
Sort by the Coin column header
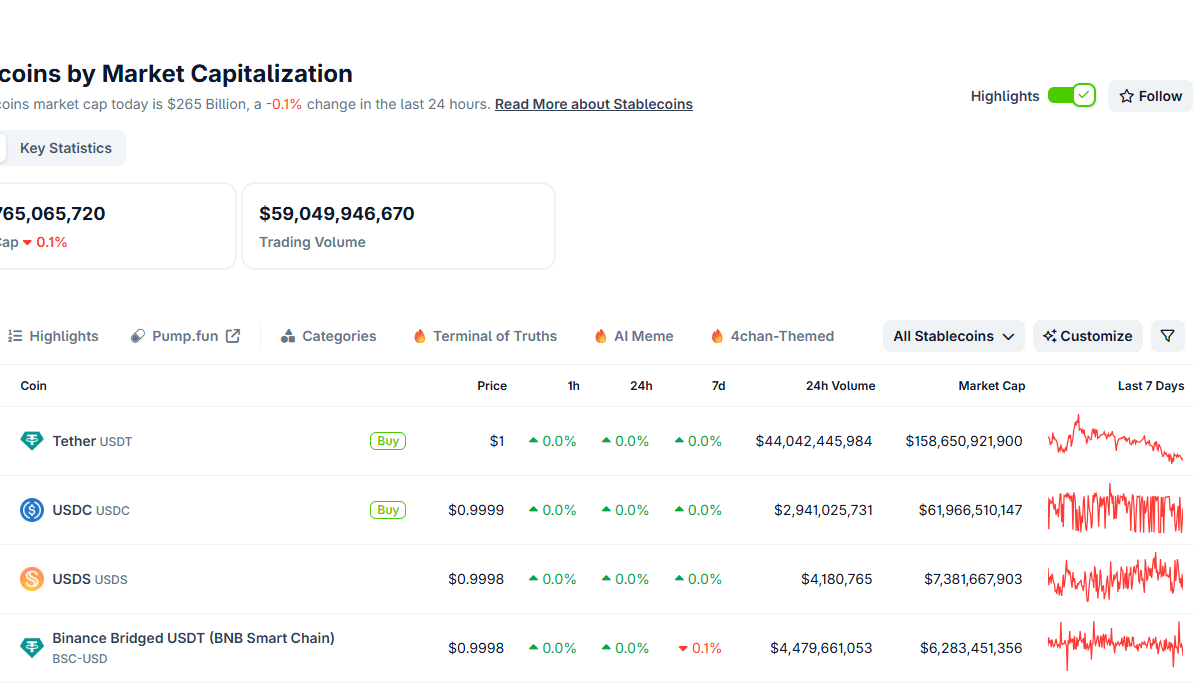[34, 386]
